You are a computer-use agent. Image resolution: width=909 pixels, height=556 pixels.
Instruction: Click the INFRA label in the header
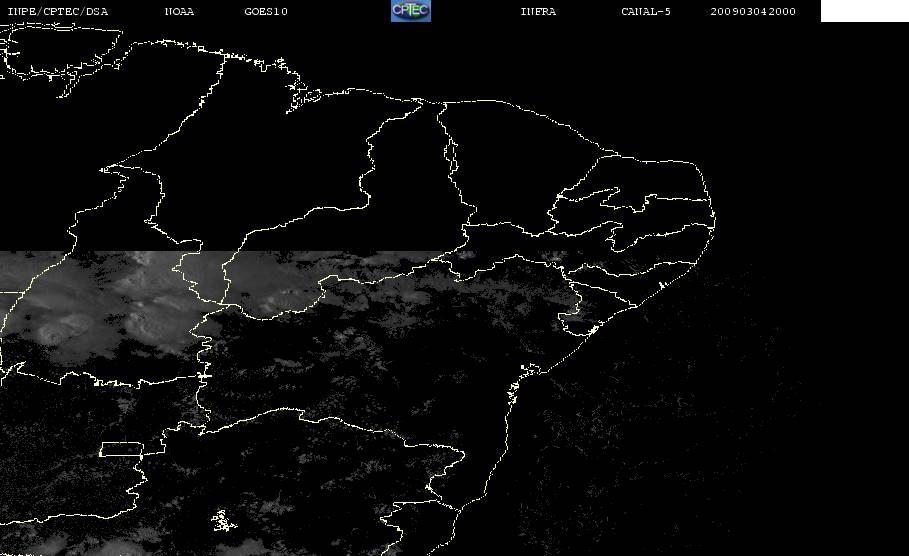click(538, 12)
